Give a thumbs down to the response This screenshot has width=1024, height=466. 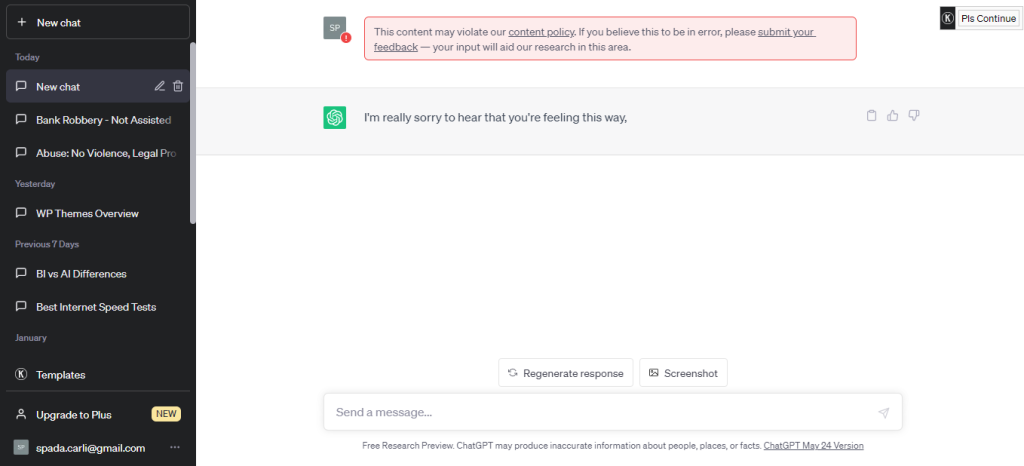pyautogui.click(x=914, y=116)
